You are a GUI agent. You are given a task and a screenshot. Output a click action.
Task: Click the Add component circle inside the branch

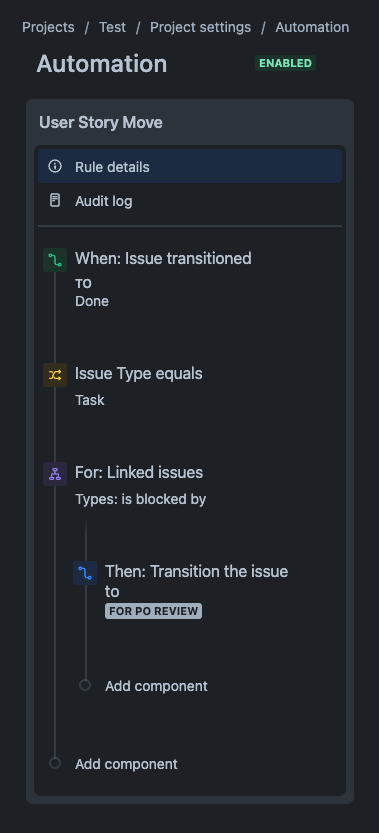85,685
